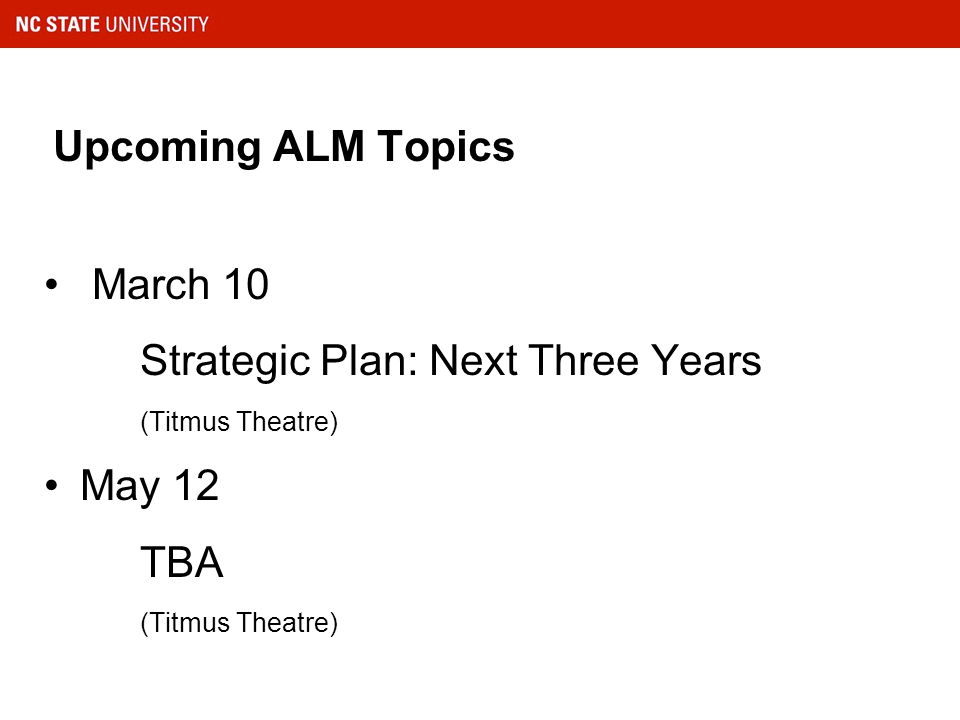Select Titmus Theatre text under TBA

click(x=239, y=623)
